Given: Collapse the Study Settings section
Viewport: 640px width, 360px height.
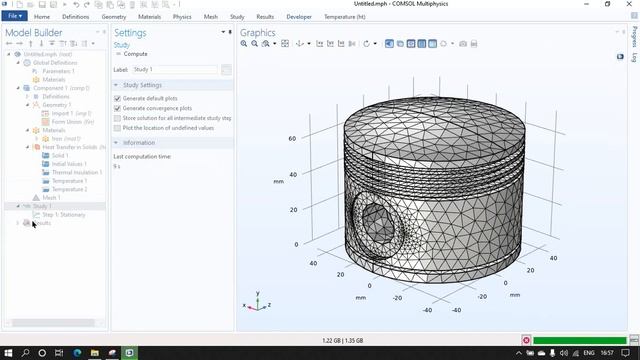Looking at the screenshot, I should (x=116, y=85).
